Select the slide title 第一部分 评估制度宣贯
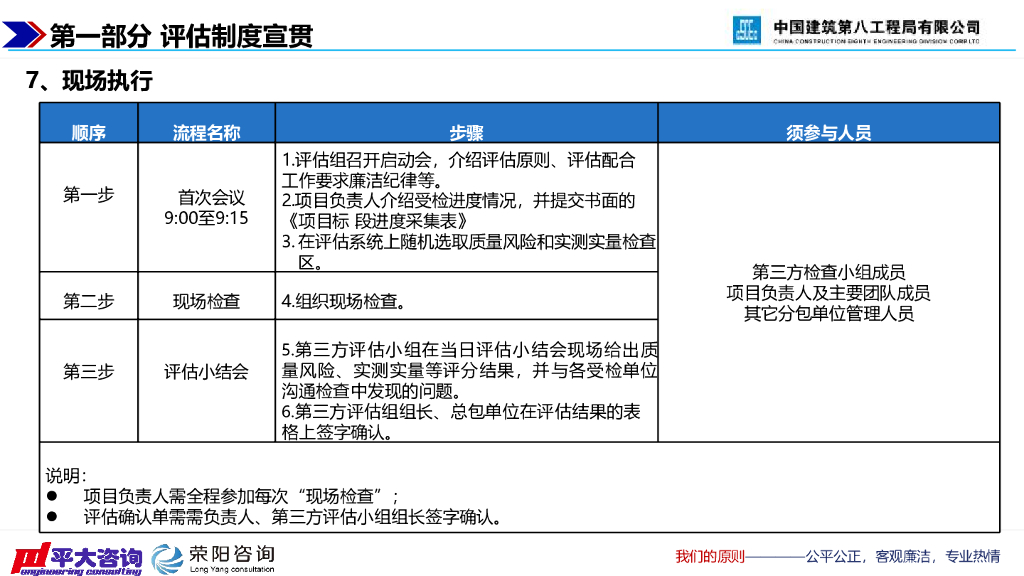This screenshot has width=1024, height=576. tap(181, 36)
